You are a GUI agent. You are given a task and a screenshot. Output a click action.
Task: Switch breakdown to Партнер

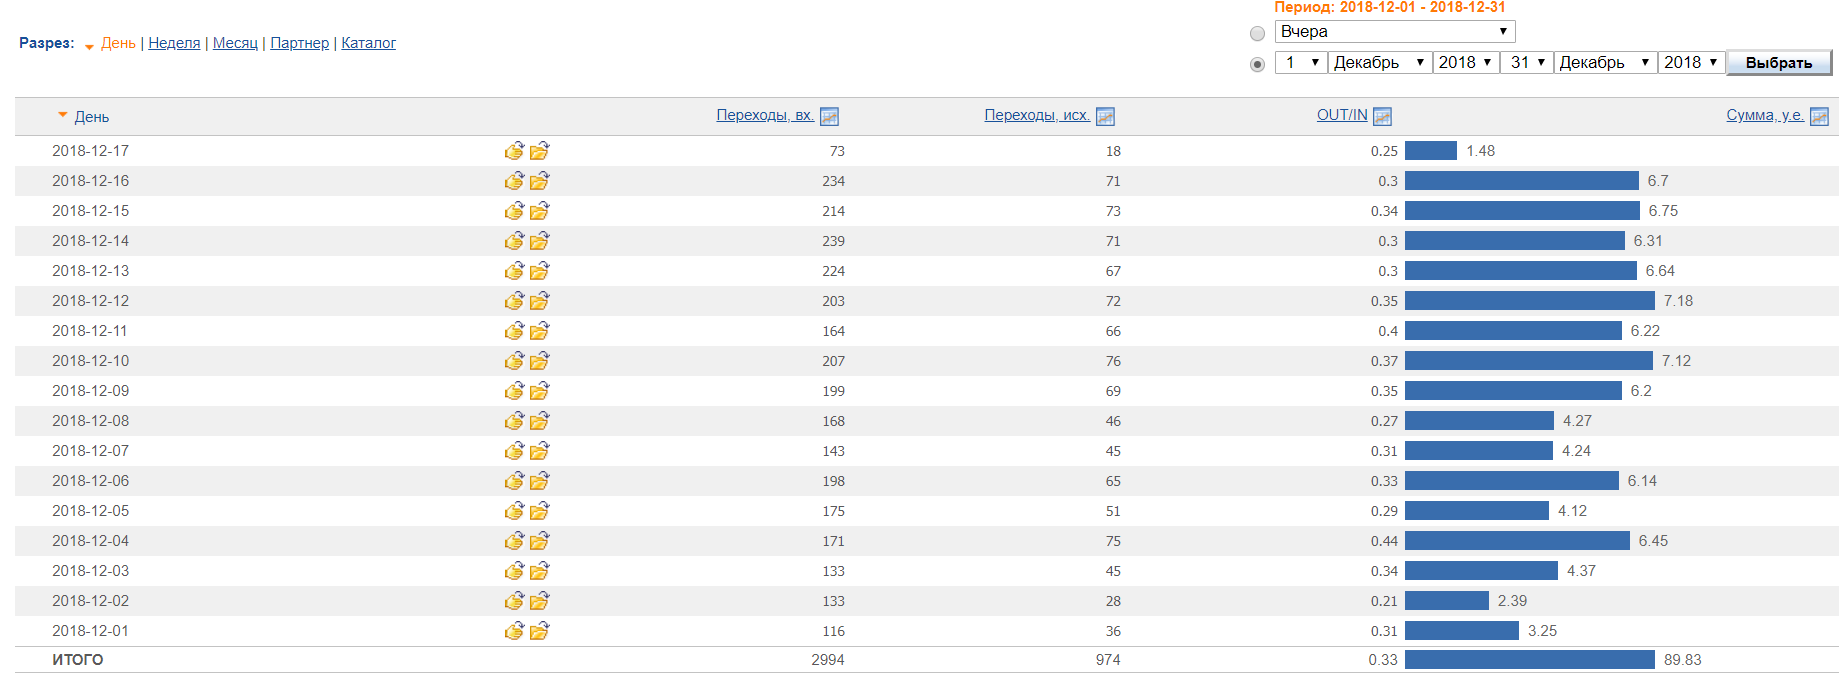[299, 43]
